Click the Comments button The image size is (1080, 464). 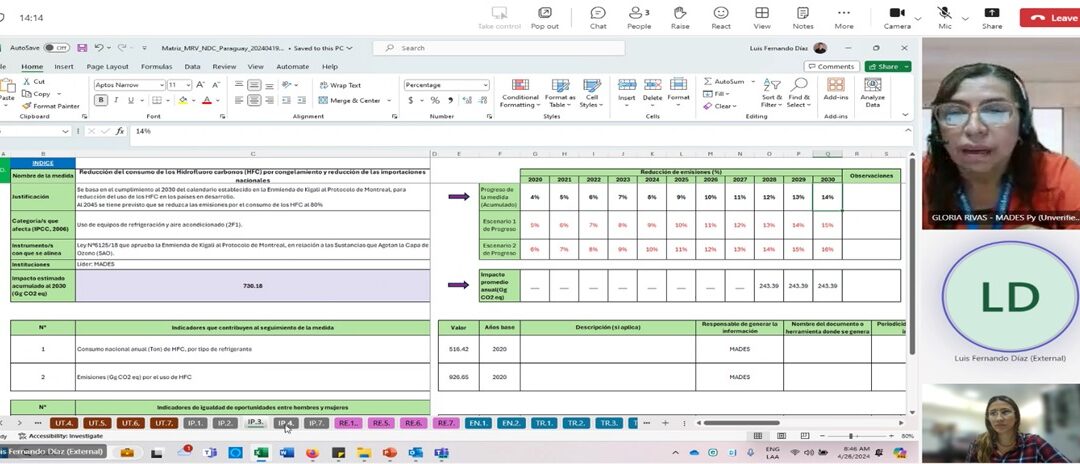point(832,66)
